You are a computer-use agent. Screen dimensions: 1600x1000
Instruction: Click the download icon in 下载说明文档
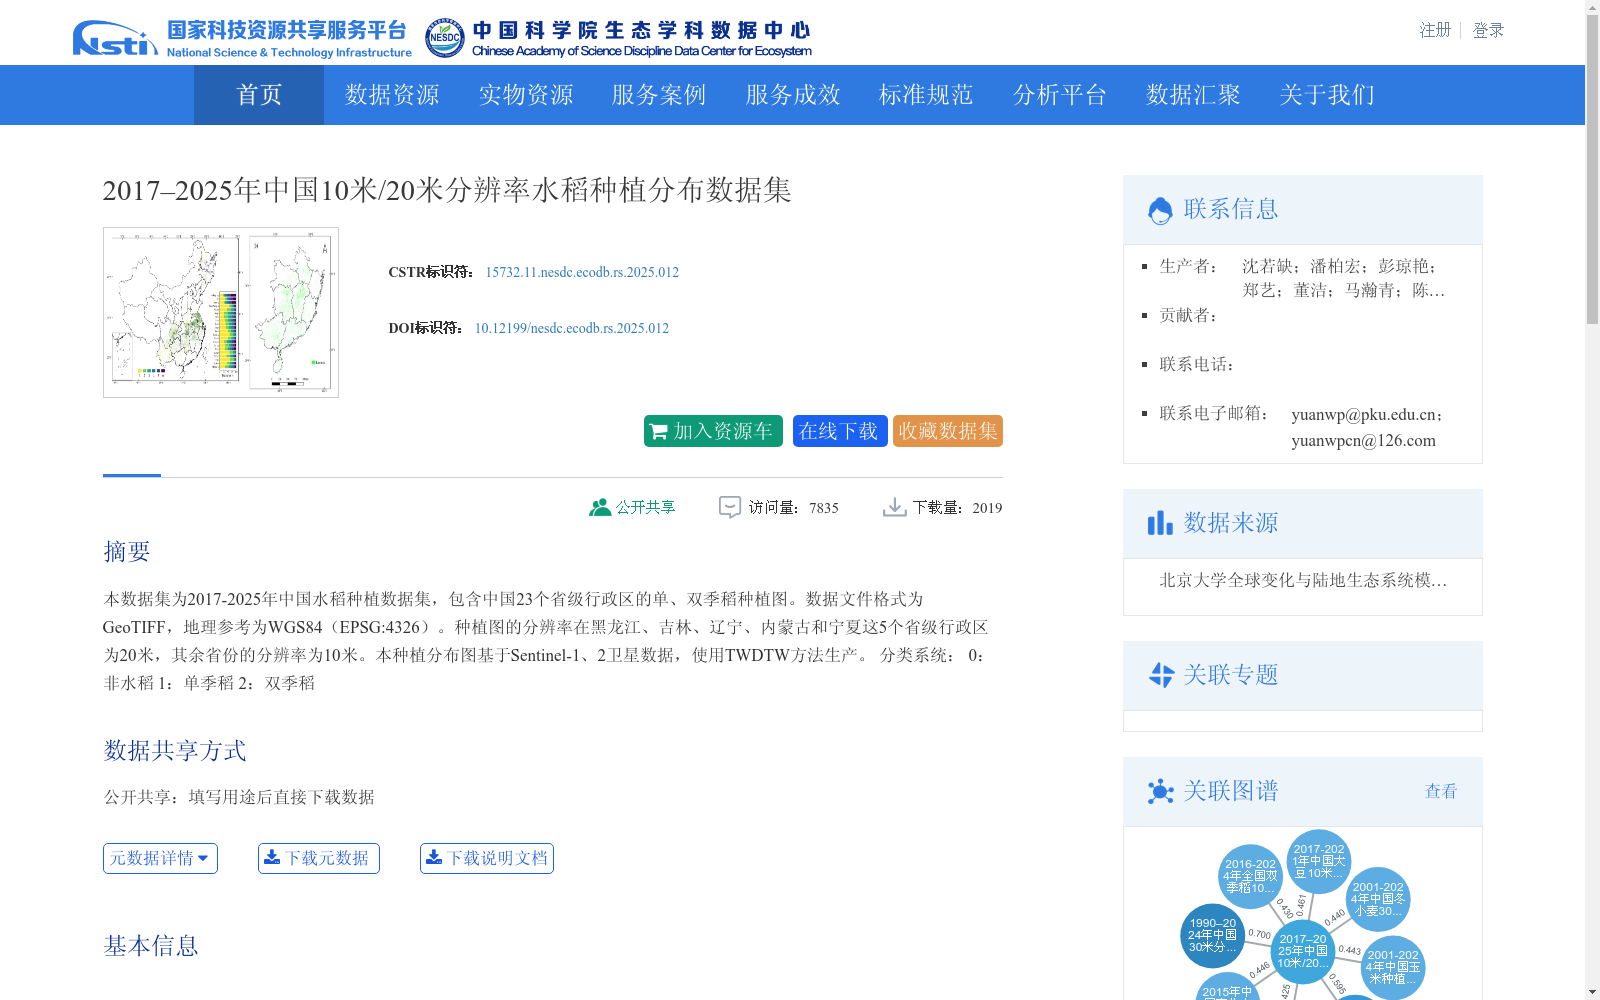tap(434, 857)
